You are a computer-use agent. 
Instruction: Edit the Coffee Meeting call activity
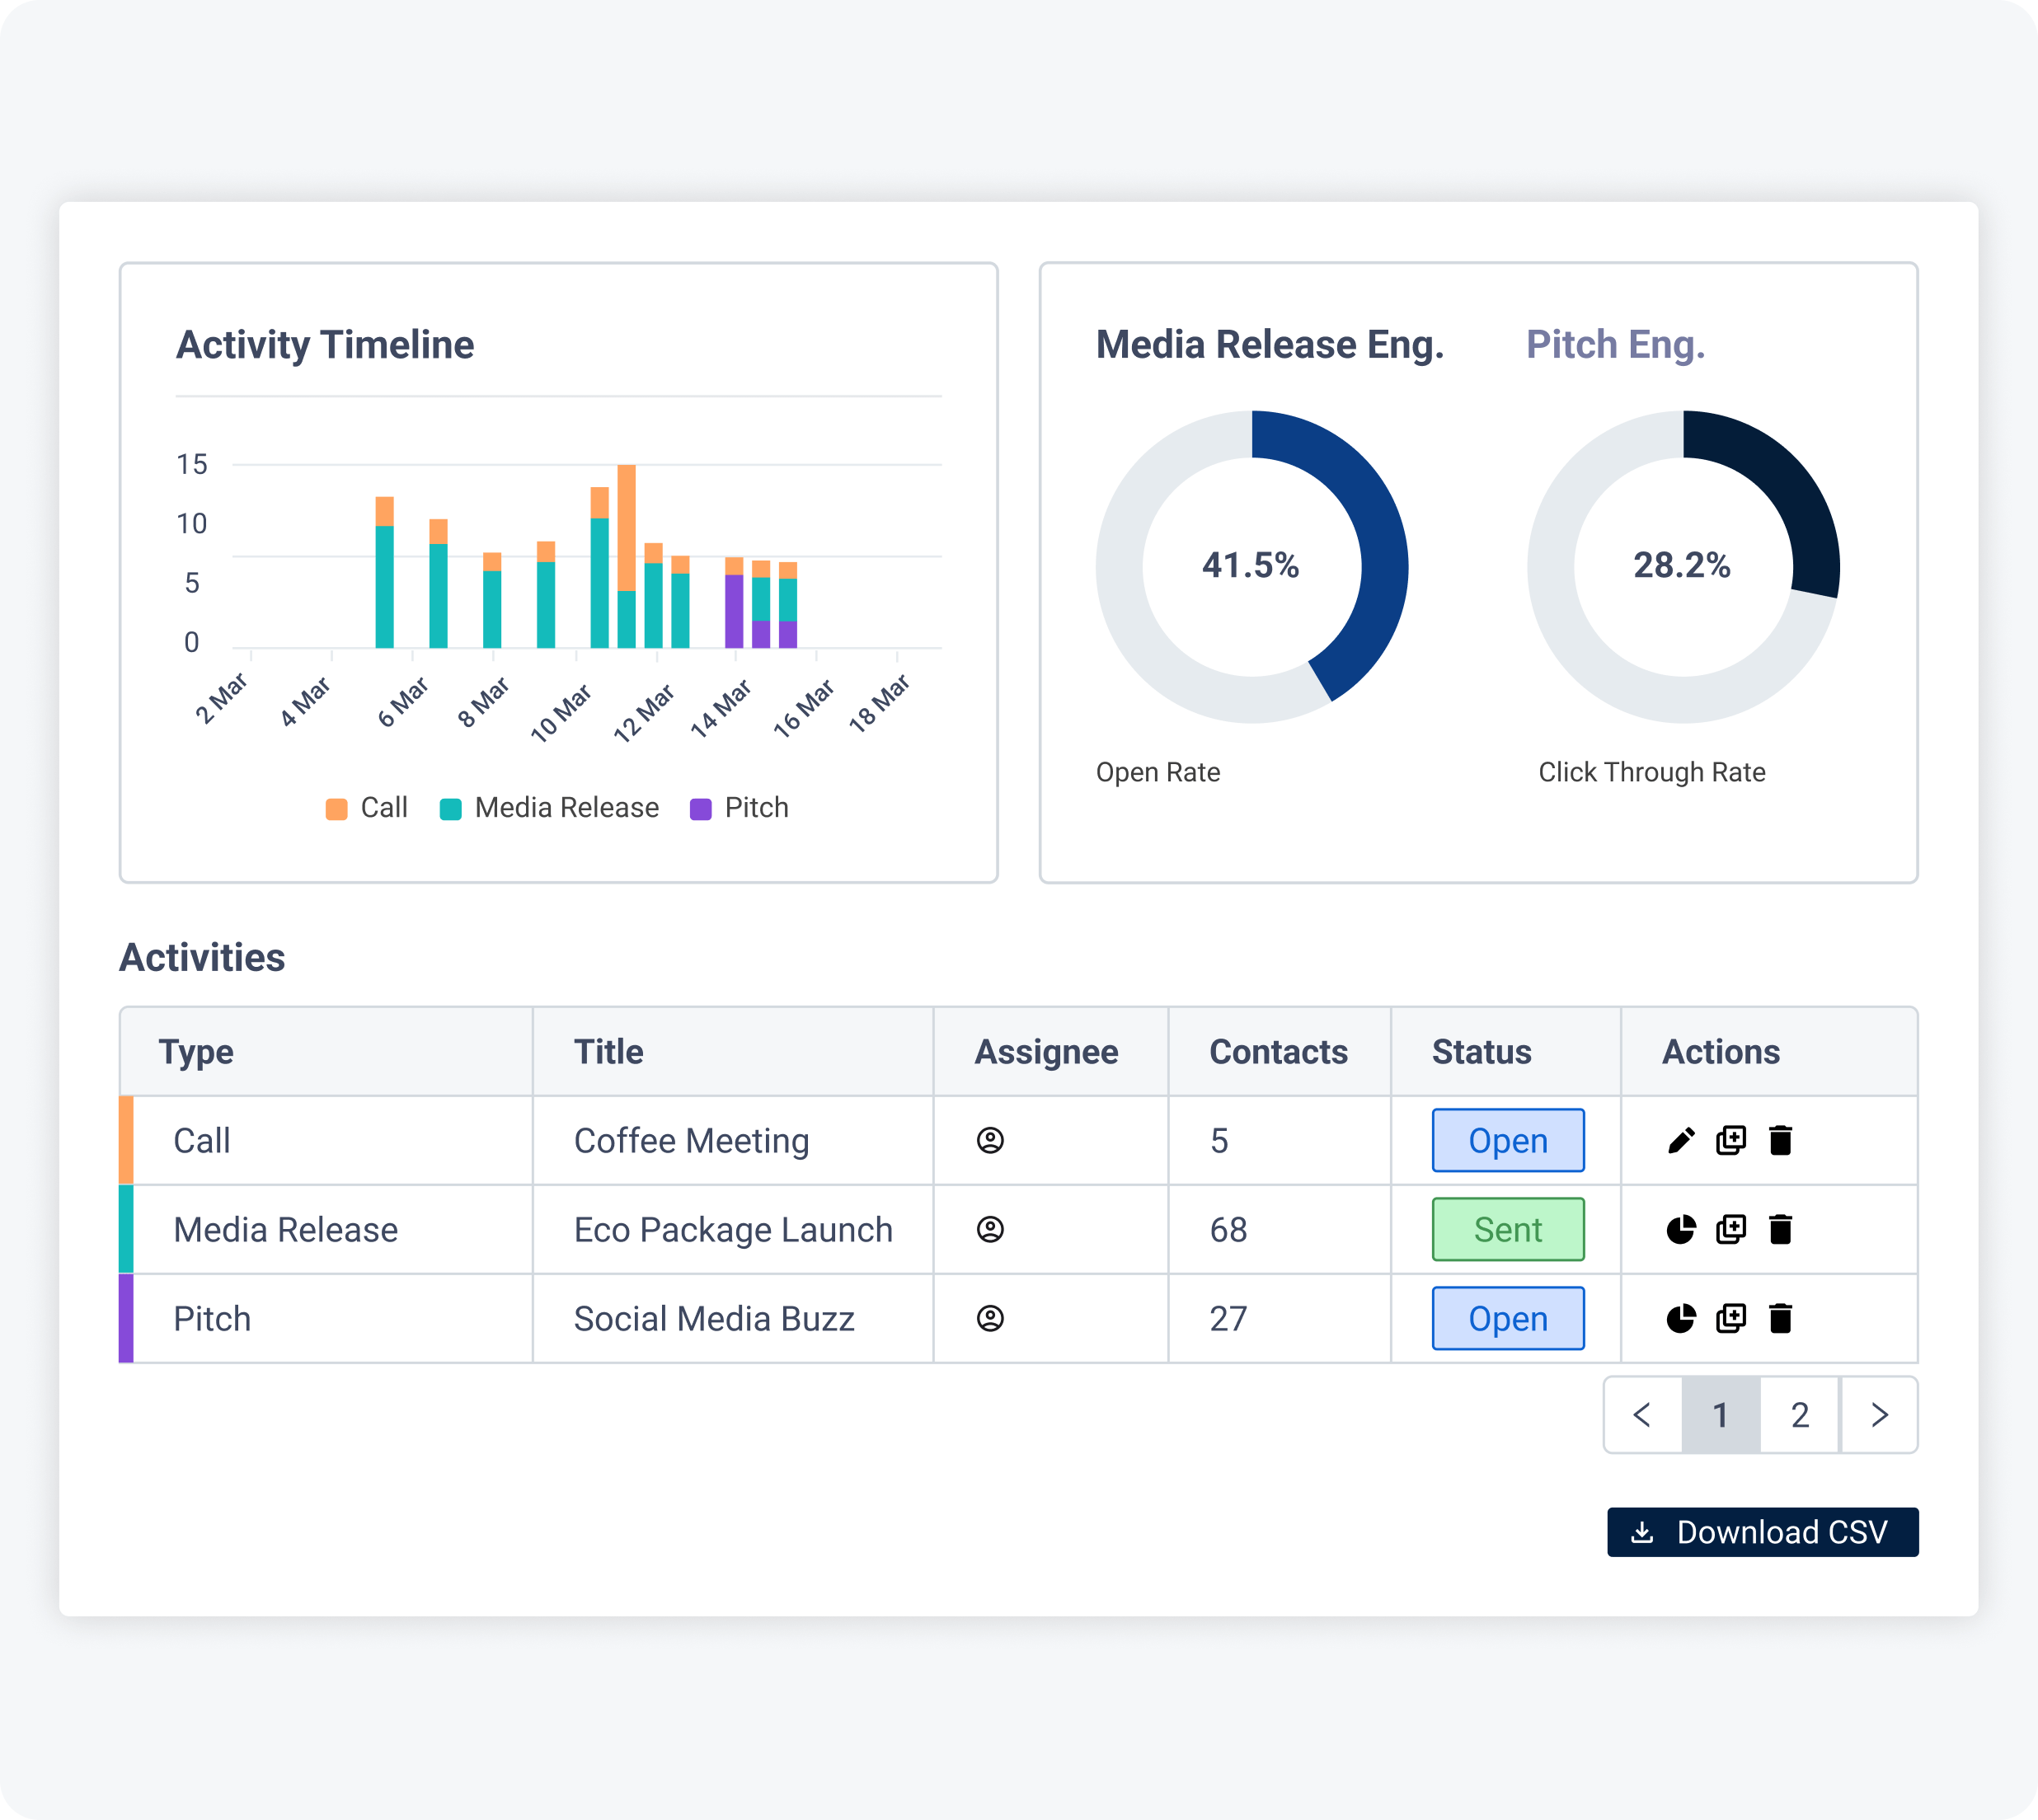1681,1140
